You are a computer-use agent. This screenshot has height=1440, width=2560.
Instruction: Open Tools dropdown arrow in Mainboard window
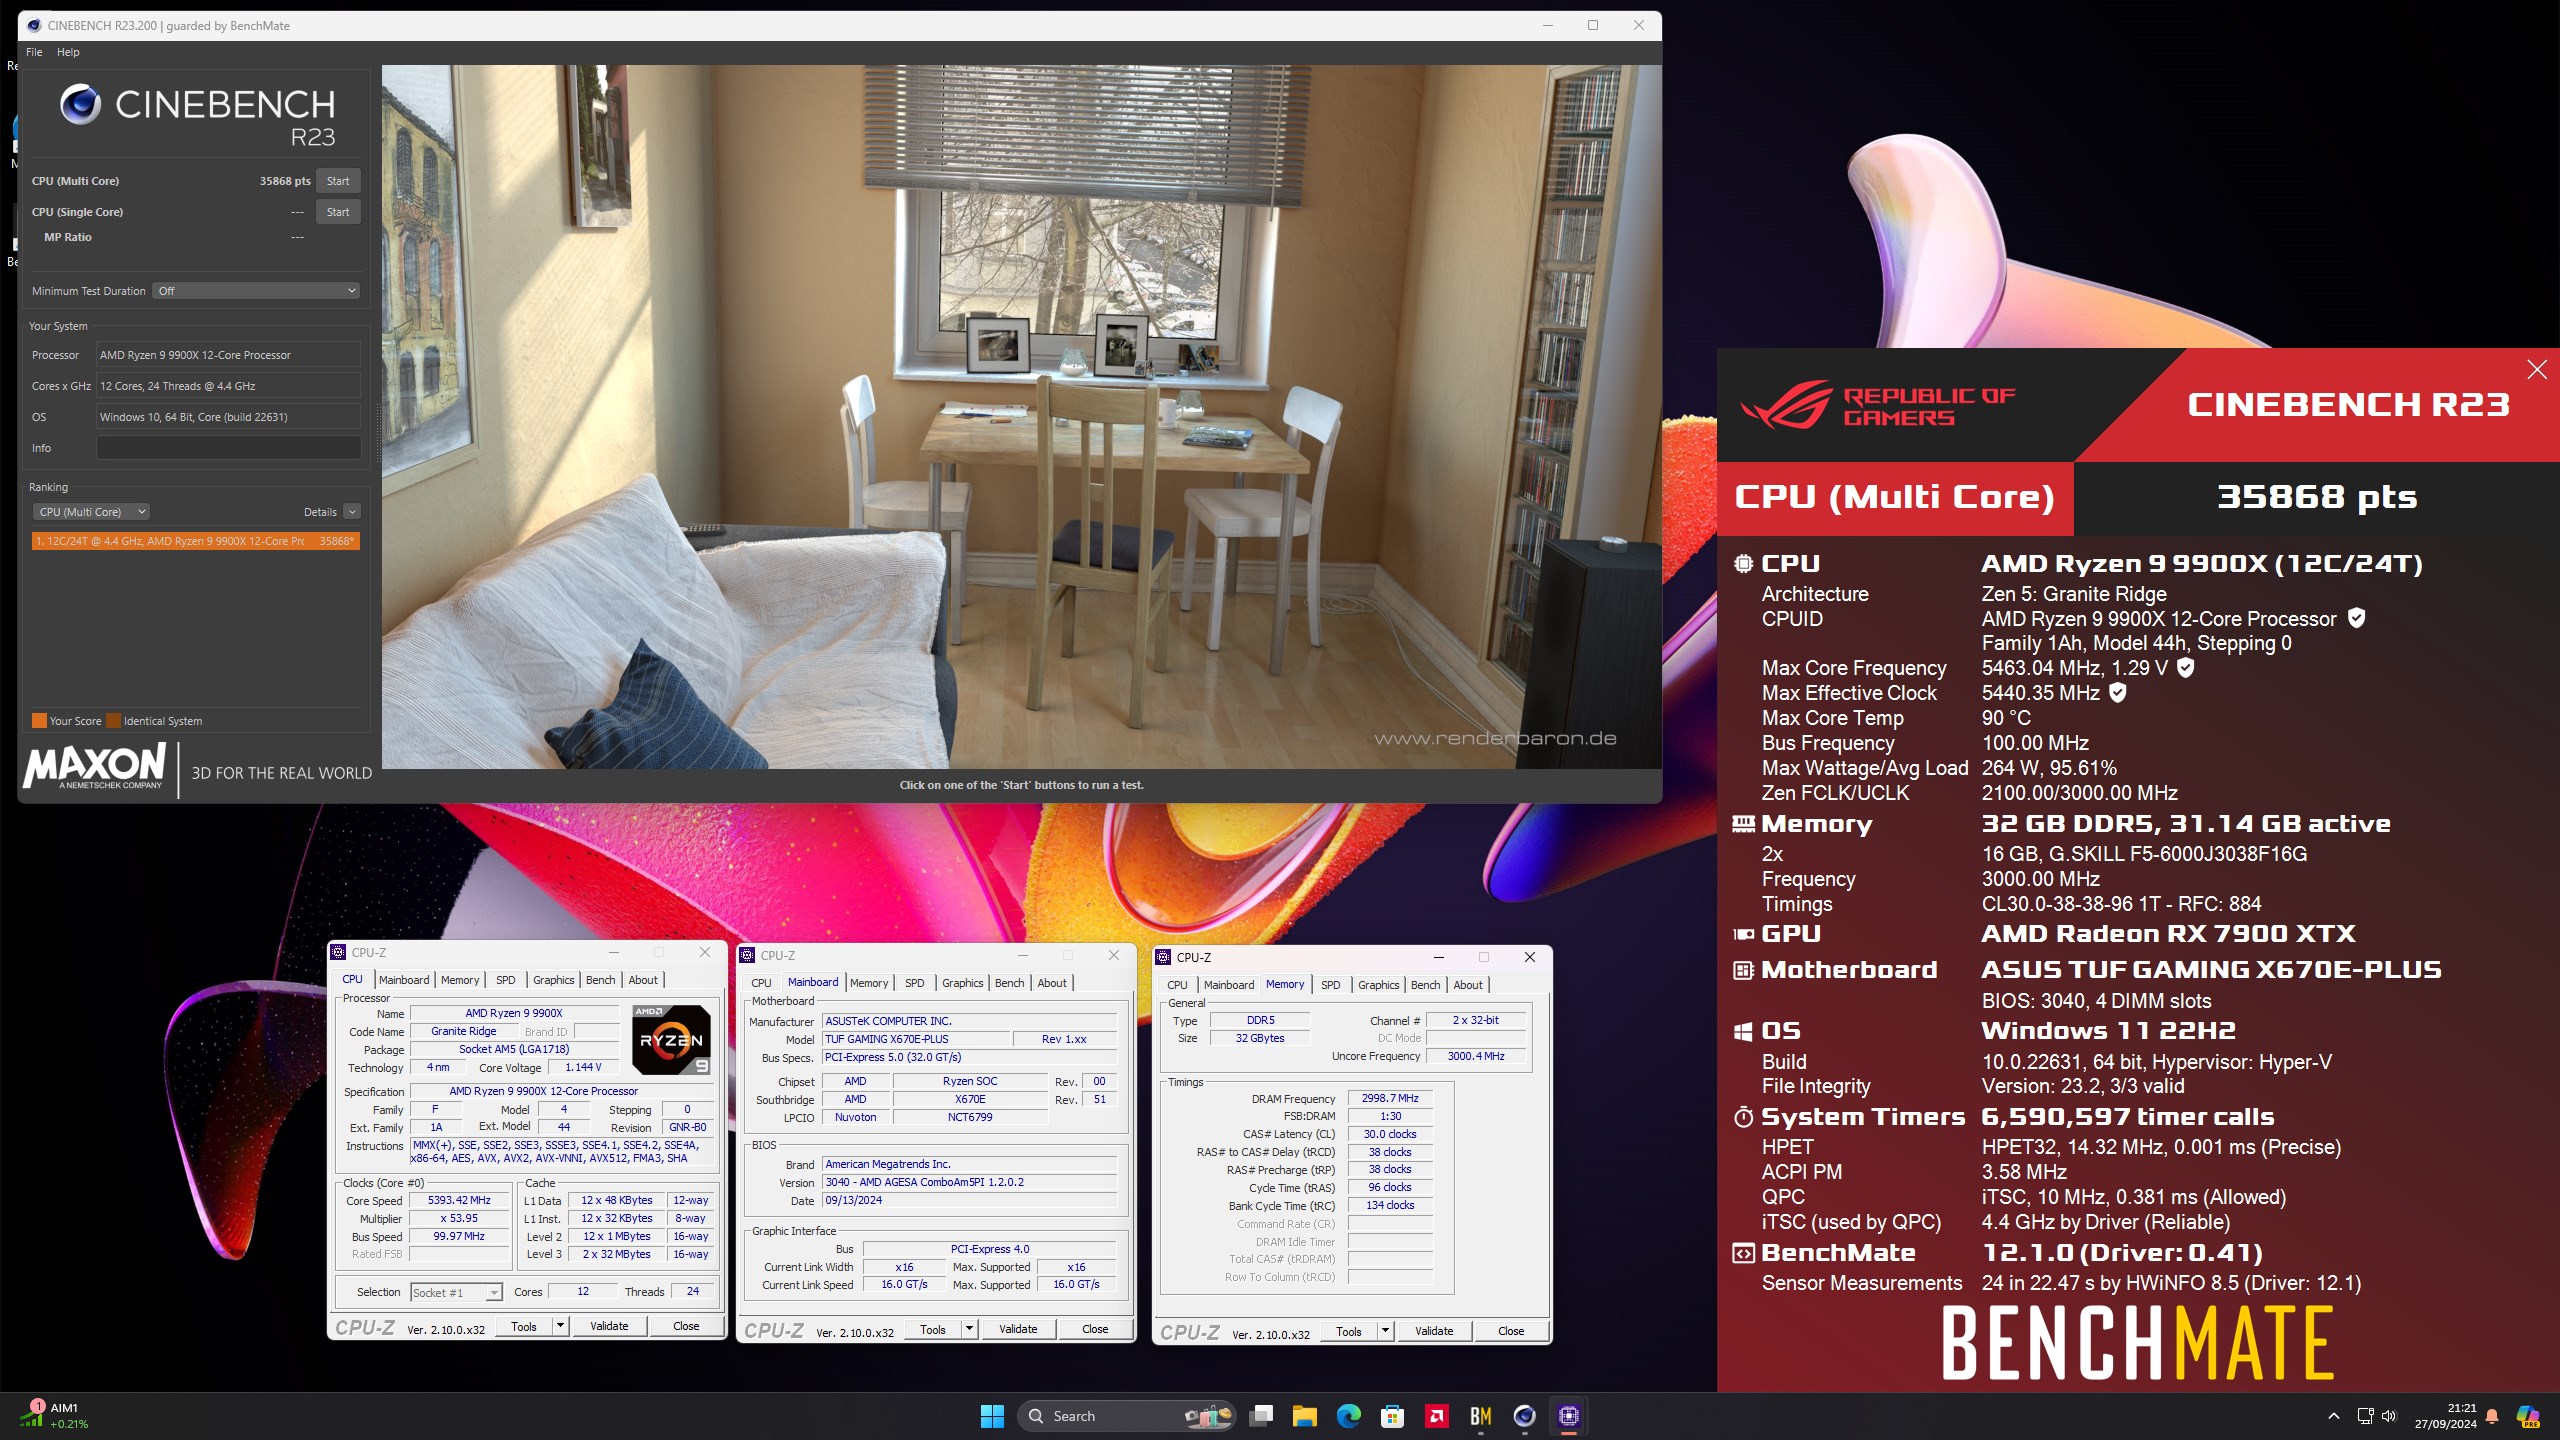(969, 1329)
